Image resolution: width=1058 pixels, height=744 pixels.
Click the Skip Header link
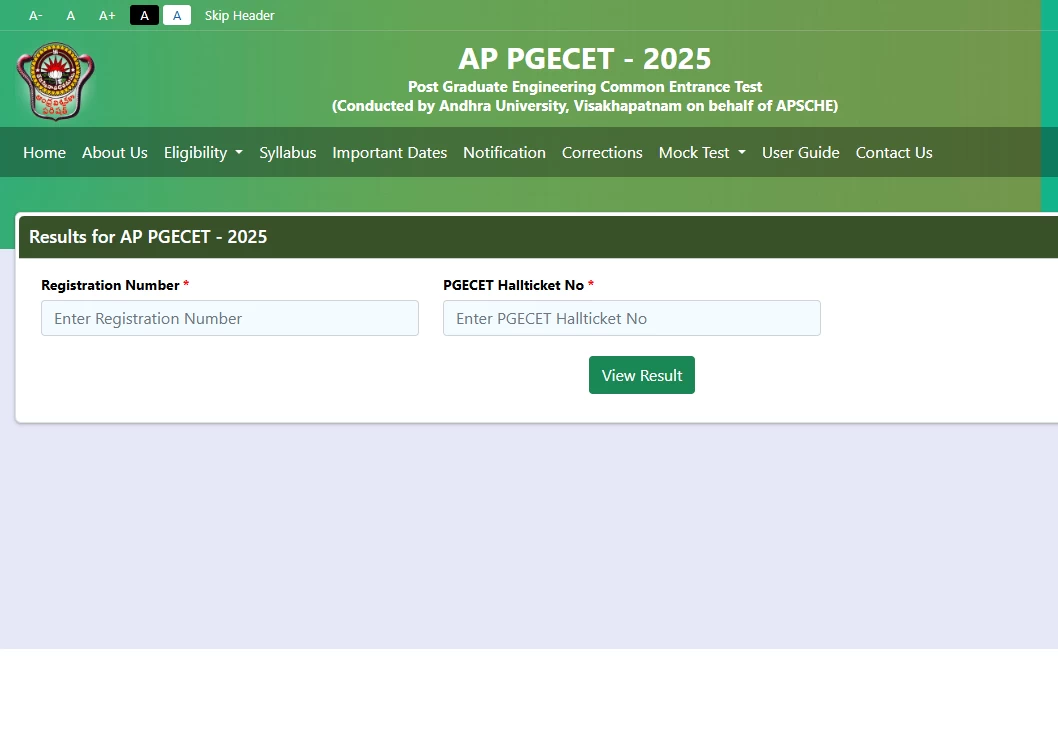tap(239, 15)
